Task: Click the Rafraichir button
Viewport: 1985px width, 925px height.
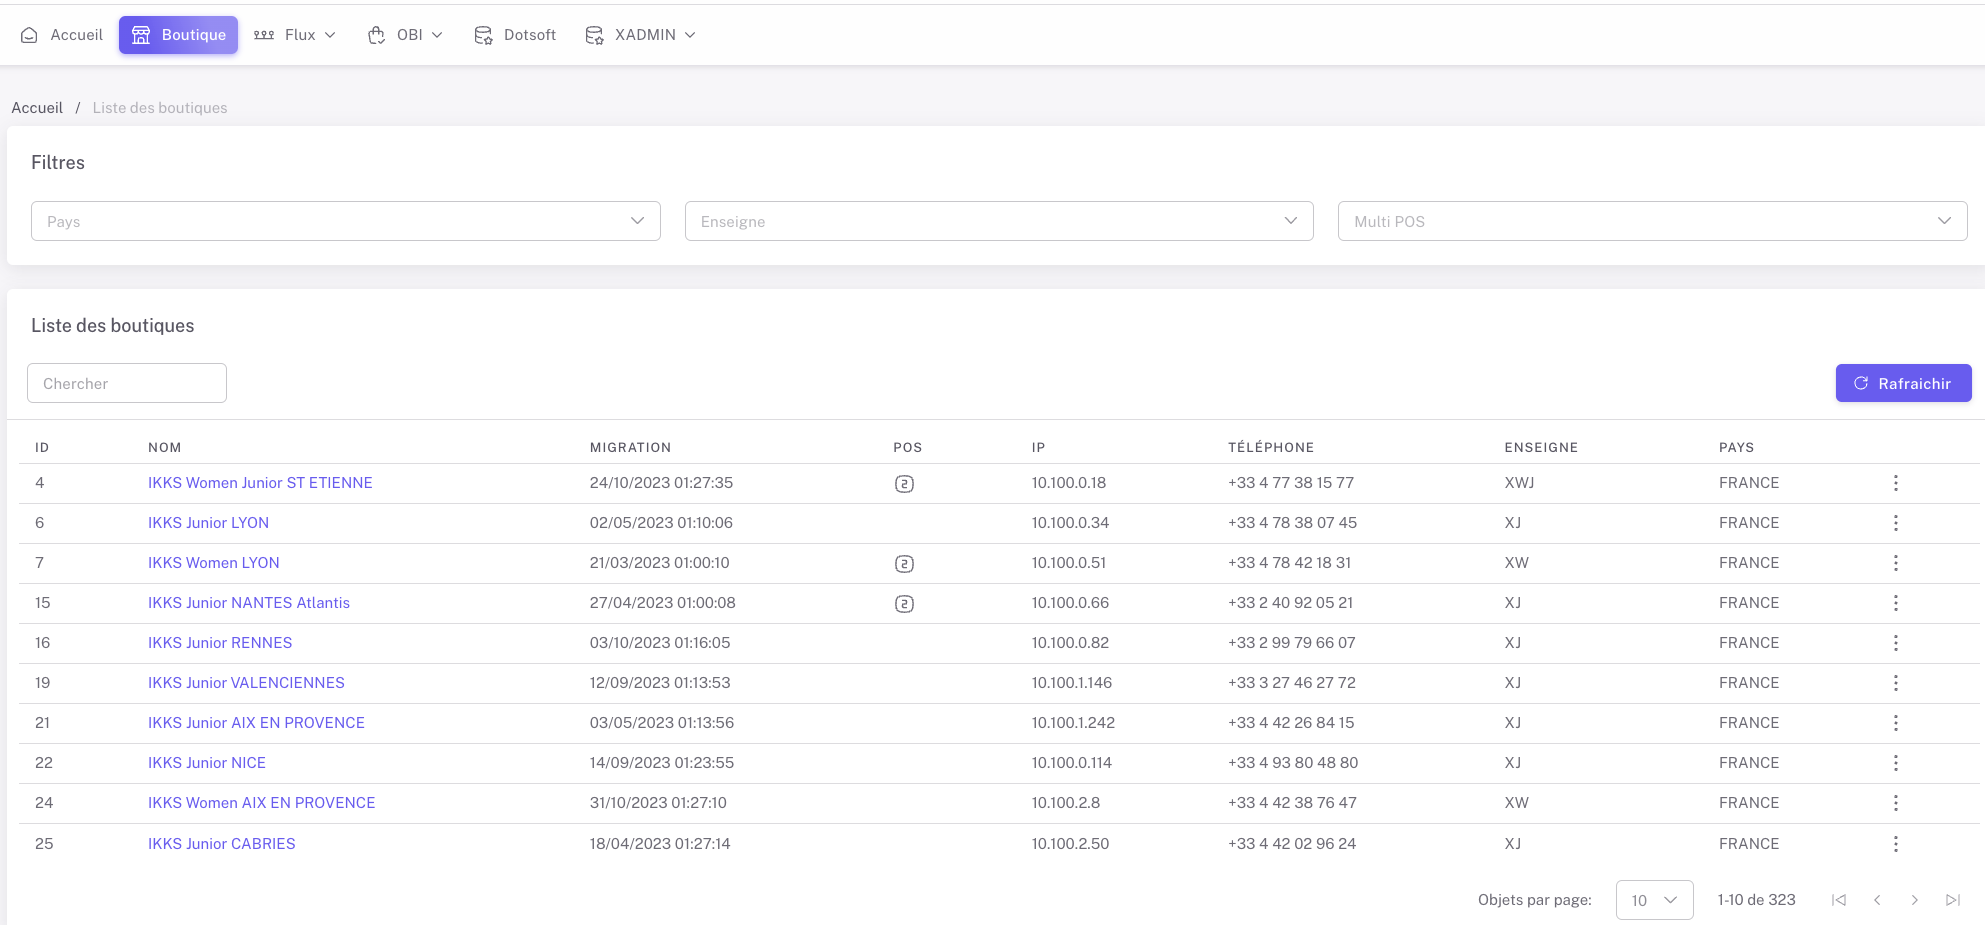Action: [1902, 383]
